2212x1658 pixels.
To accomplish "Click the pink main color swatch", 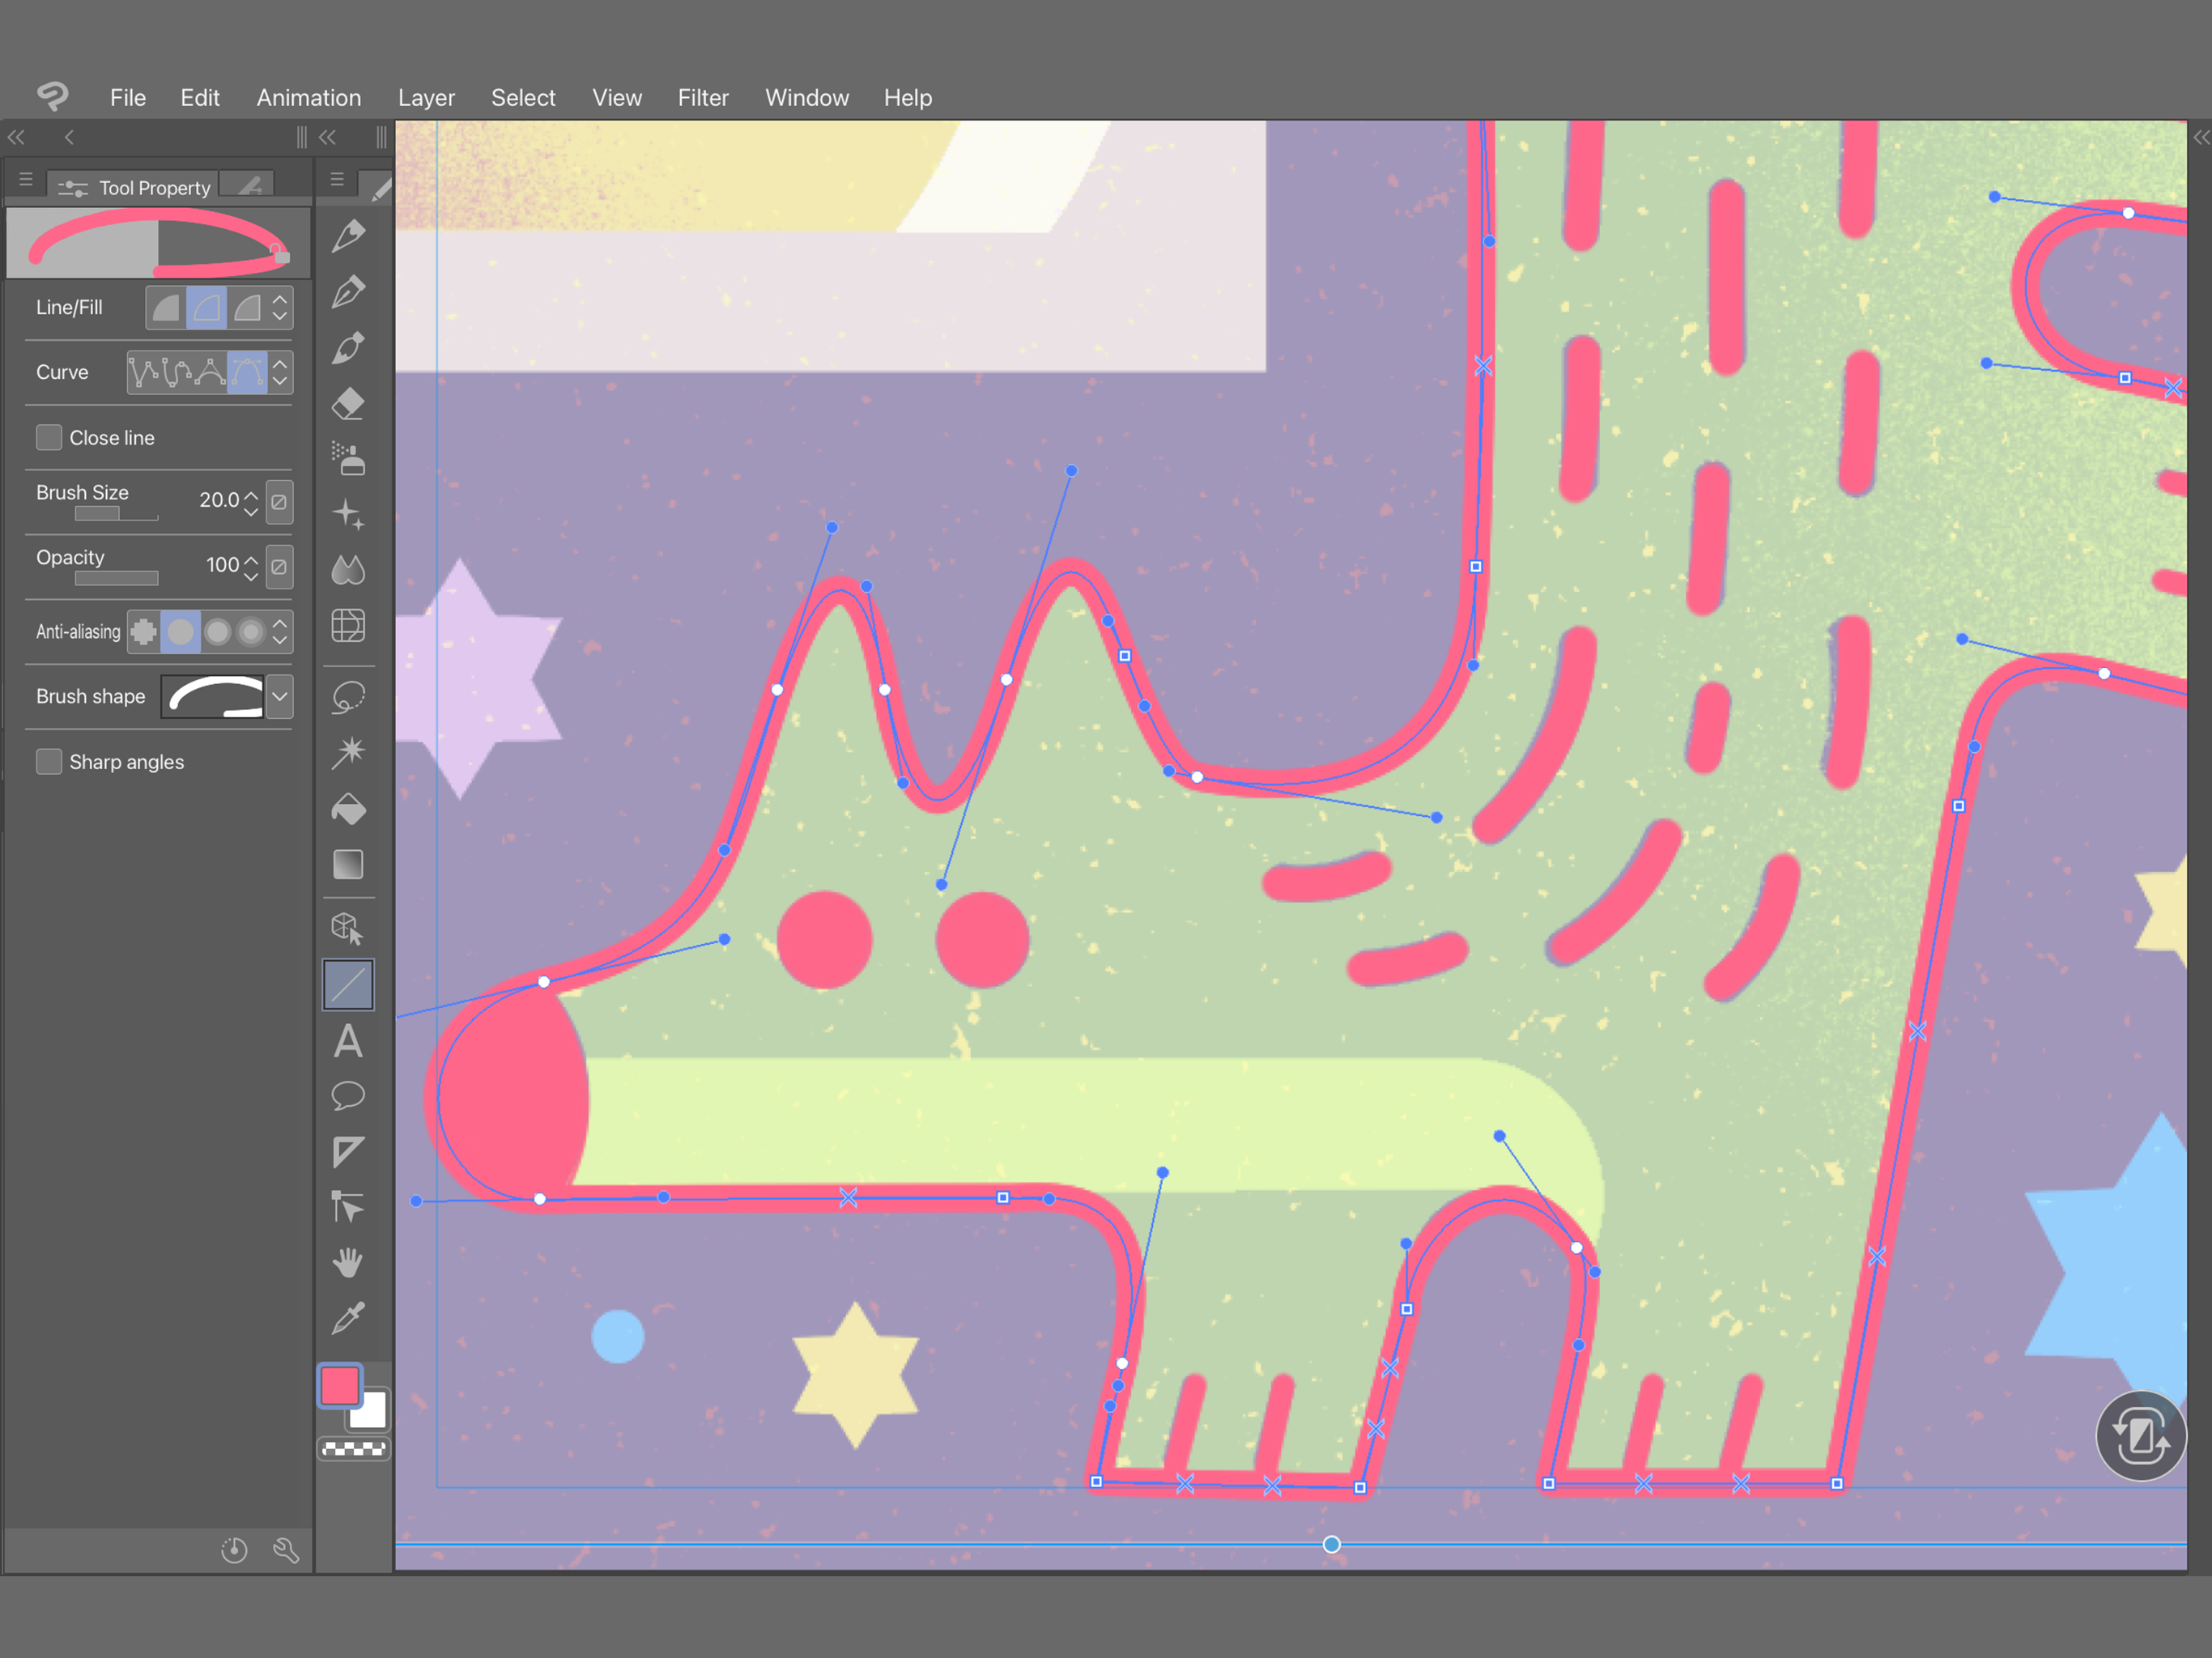I will point(339,1385).
